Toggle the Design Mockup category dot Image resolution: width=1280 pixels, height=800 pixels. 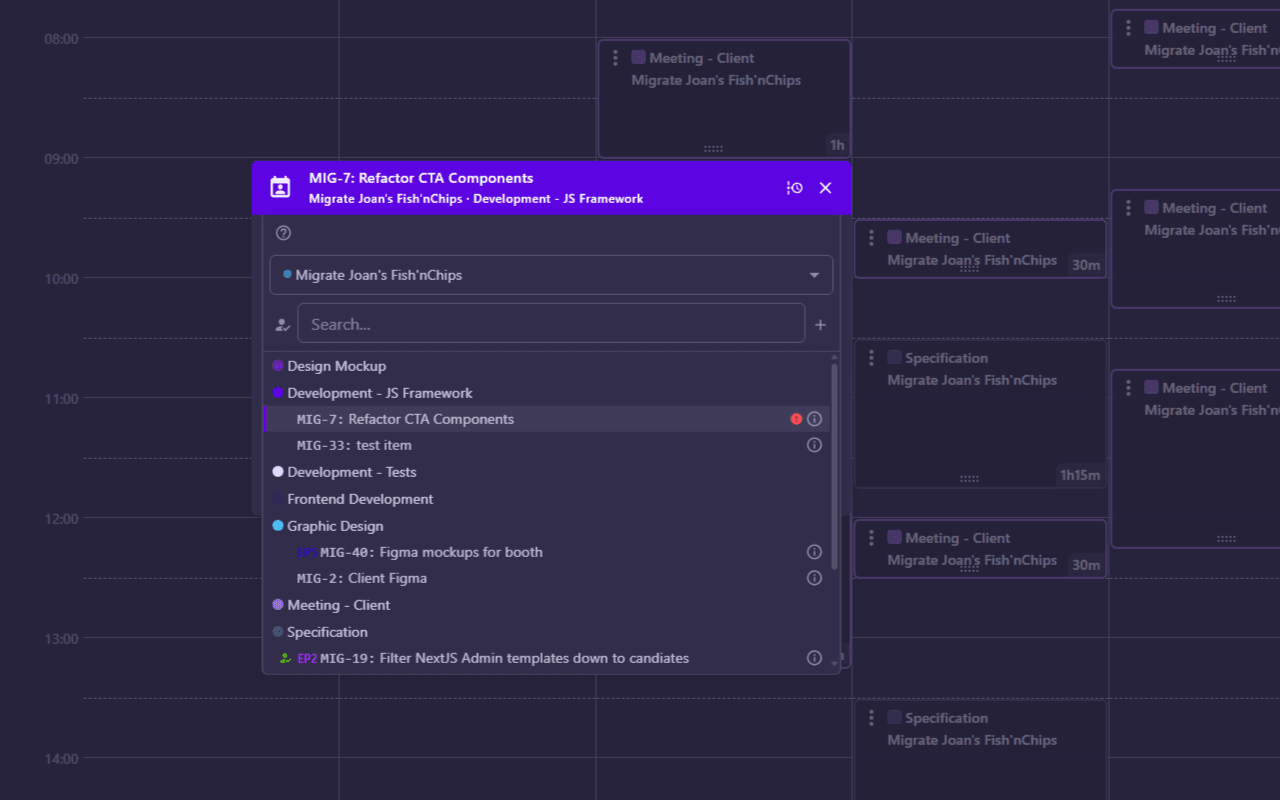point(278,365)
